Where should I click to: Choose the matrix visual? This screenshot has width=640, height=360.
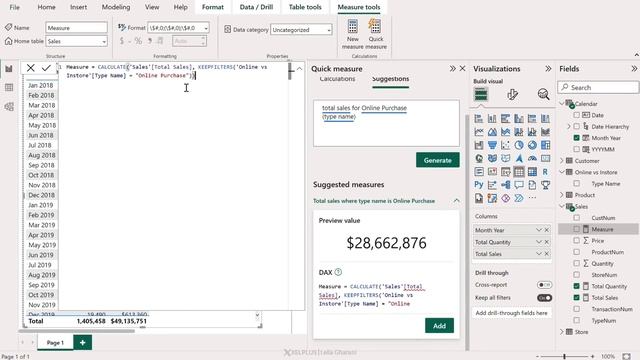(532, 172)
